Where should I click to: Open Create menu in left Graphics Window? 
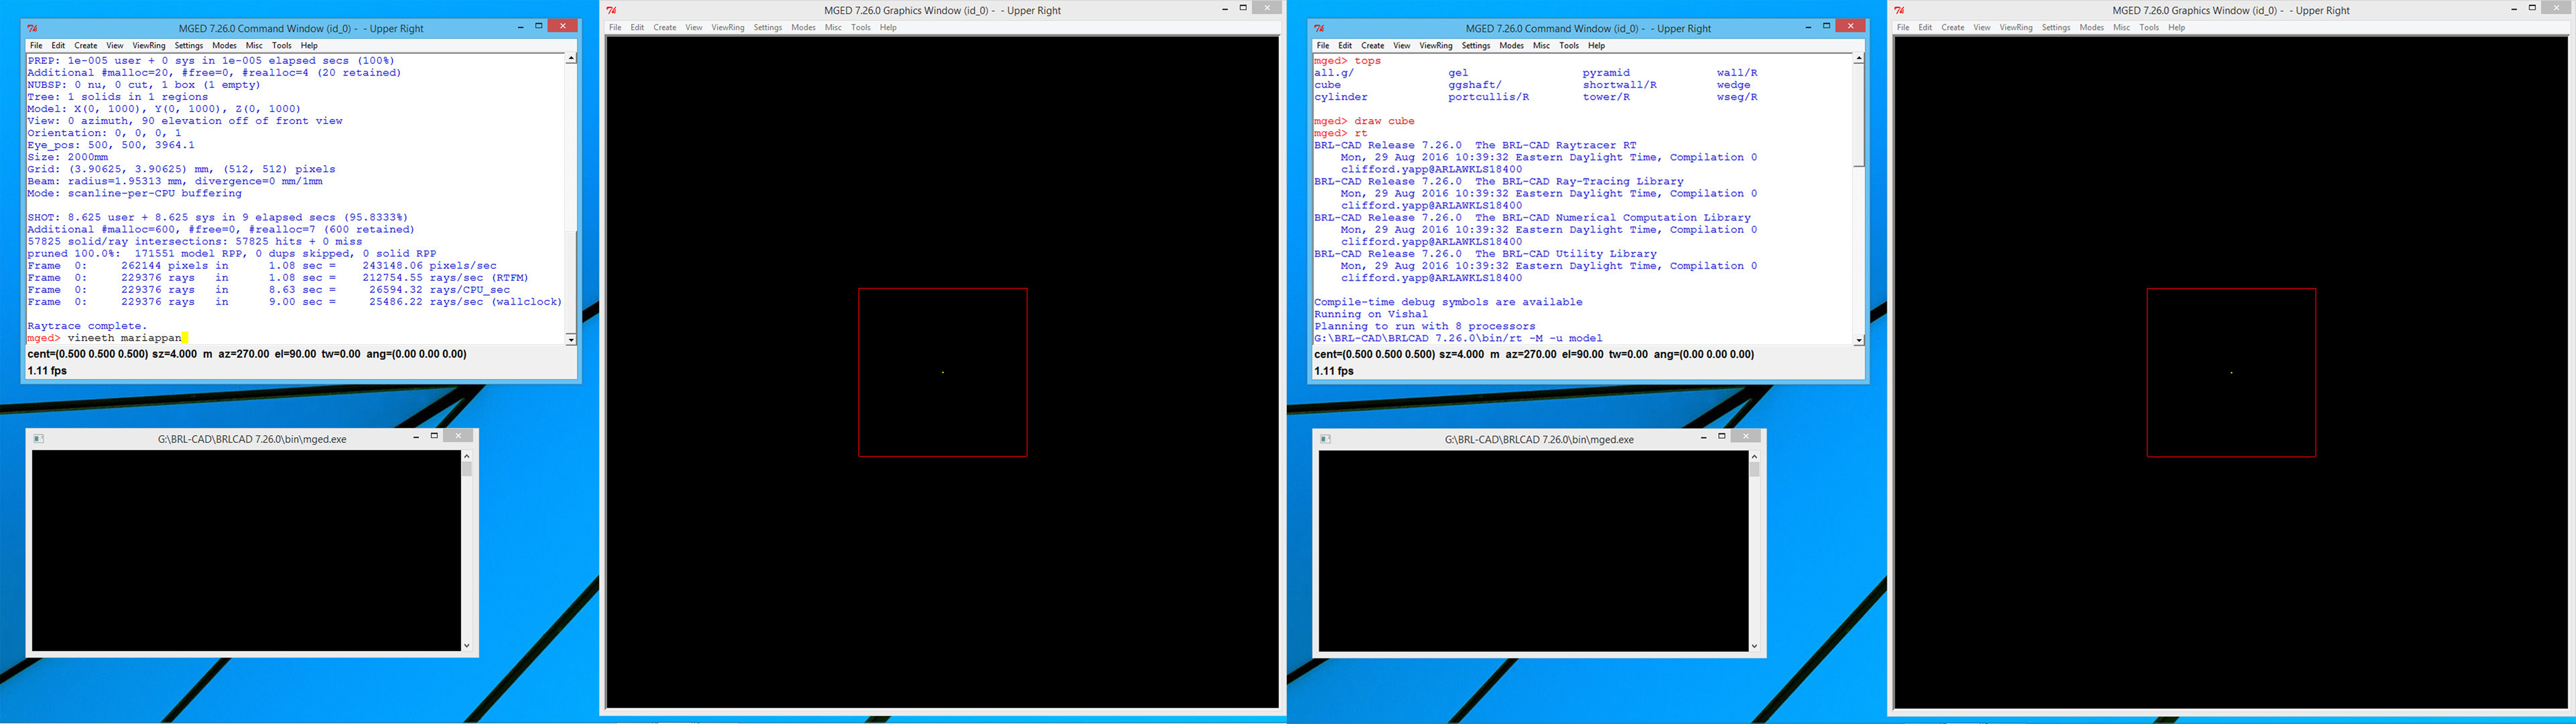point(665,27)
